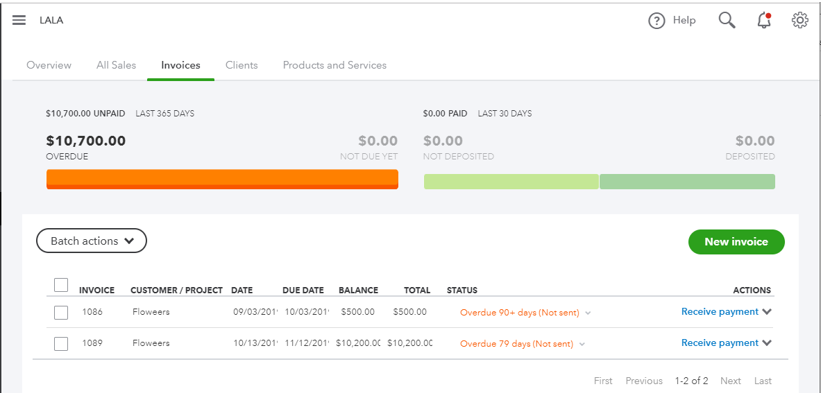
Task: Click the 1-2 of 2 page indicator
Action: (691, 381)
